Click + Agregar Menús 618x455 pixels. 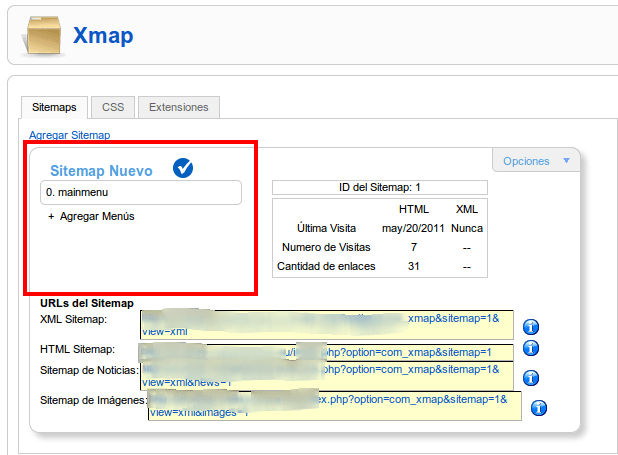pyautogui.click(x=91, y=216)
